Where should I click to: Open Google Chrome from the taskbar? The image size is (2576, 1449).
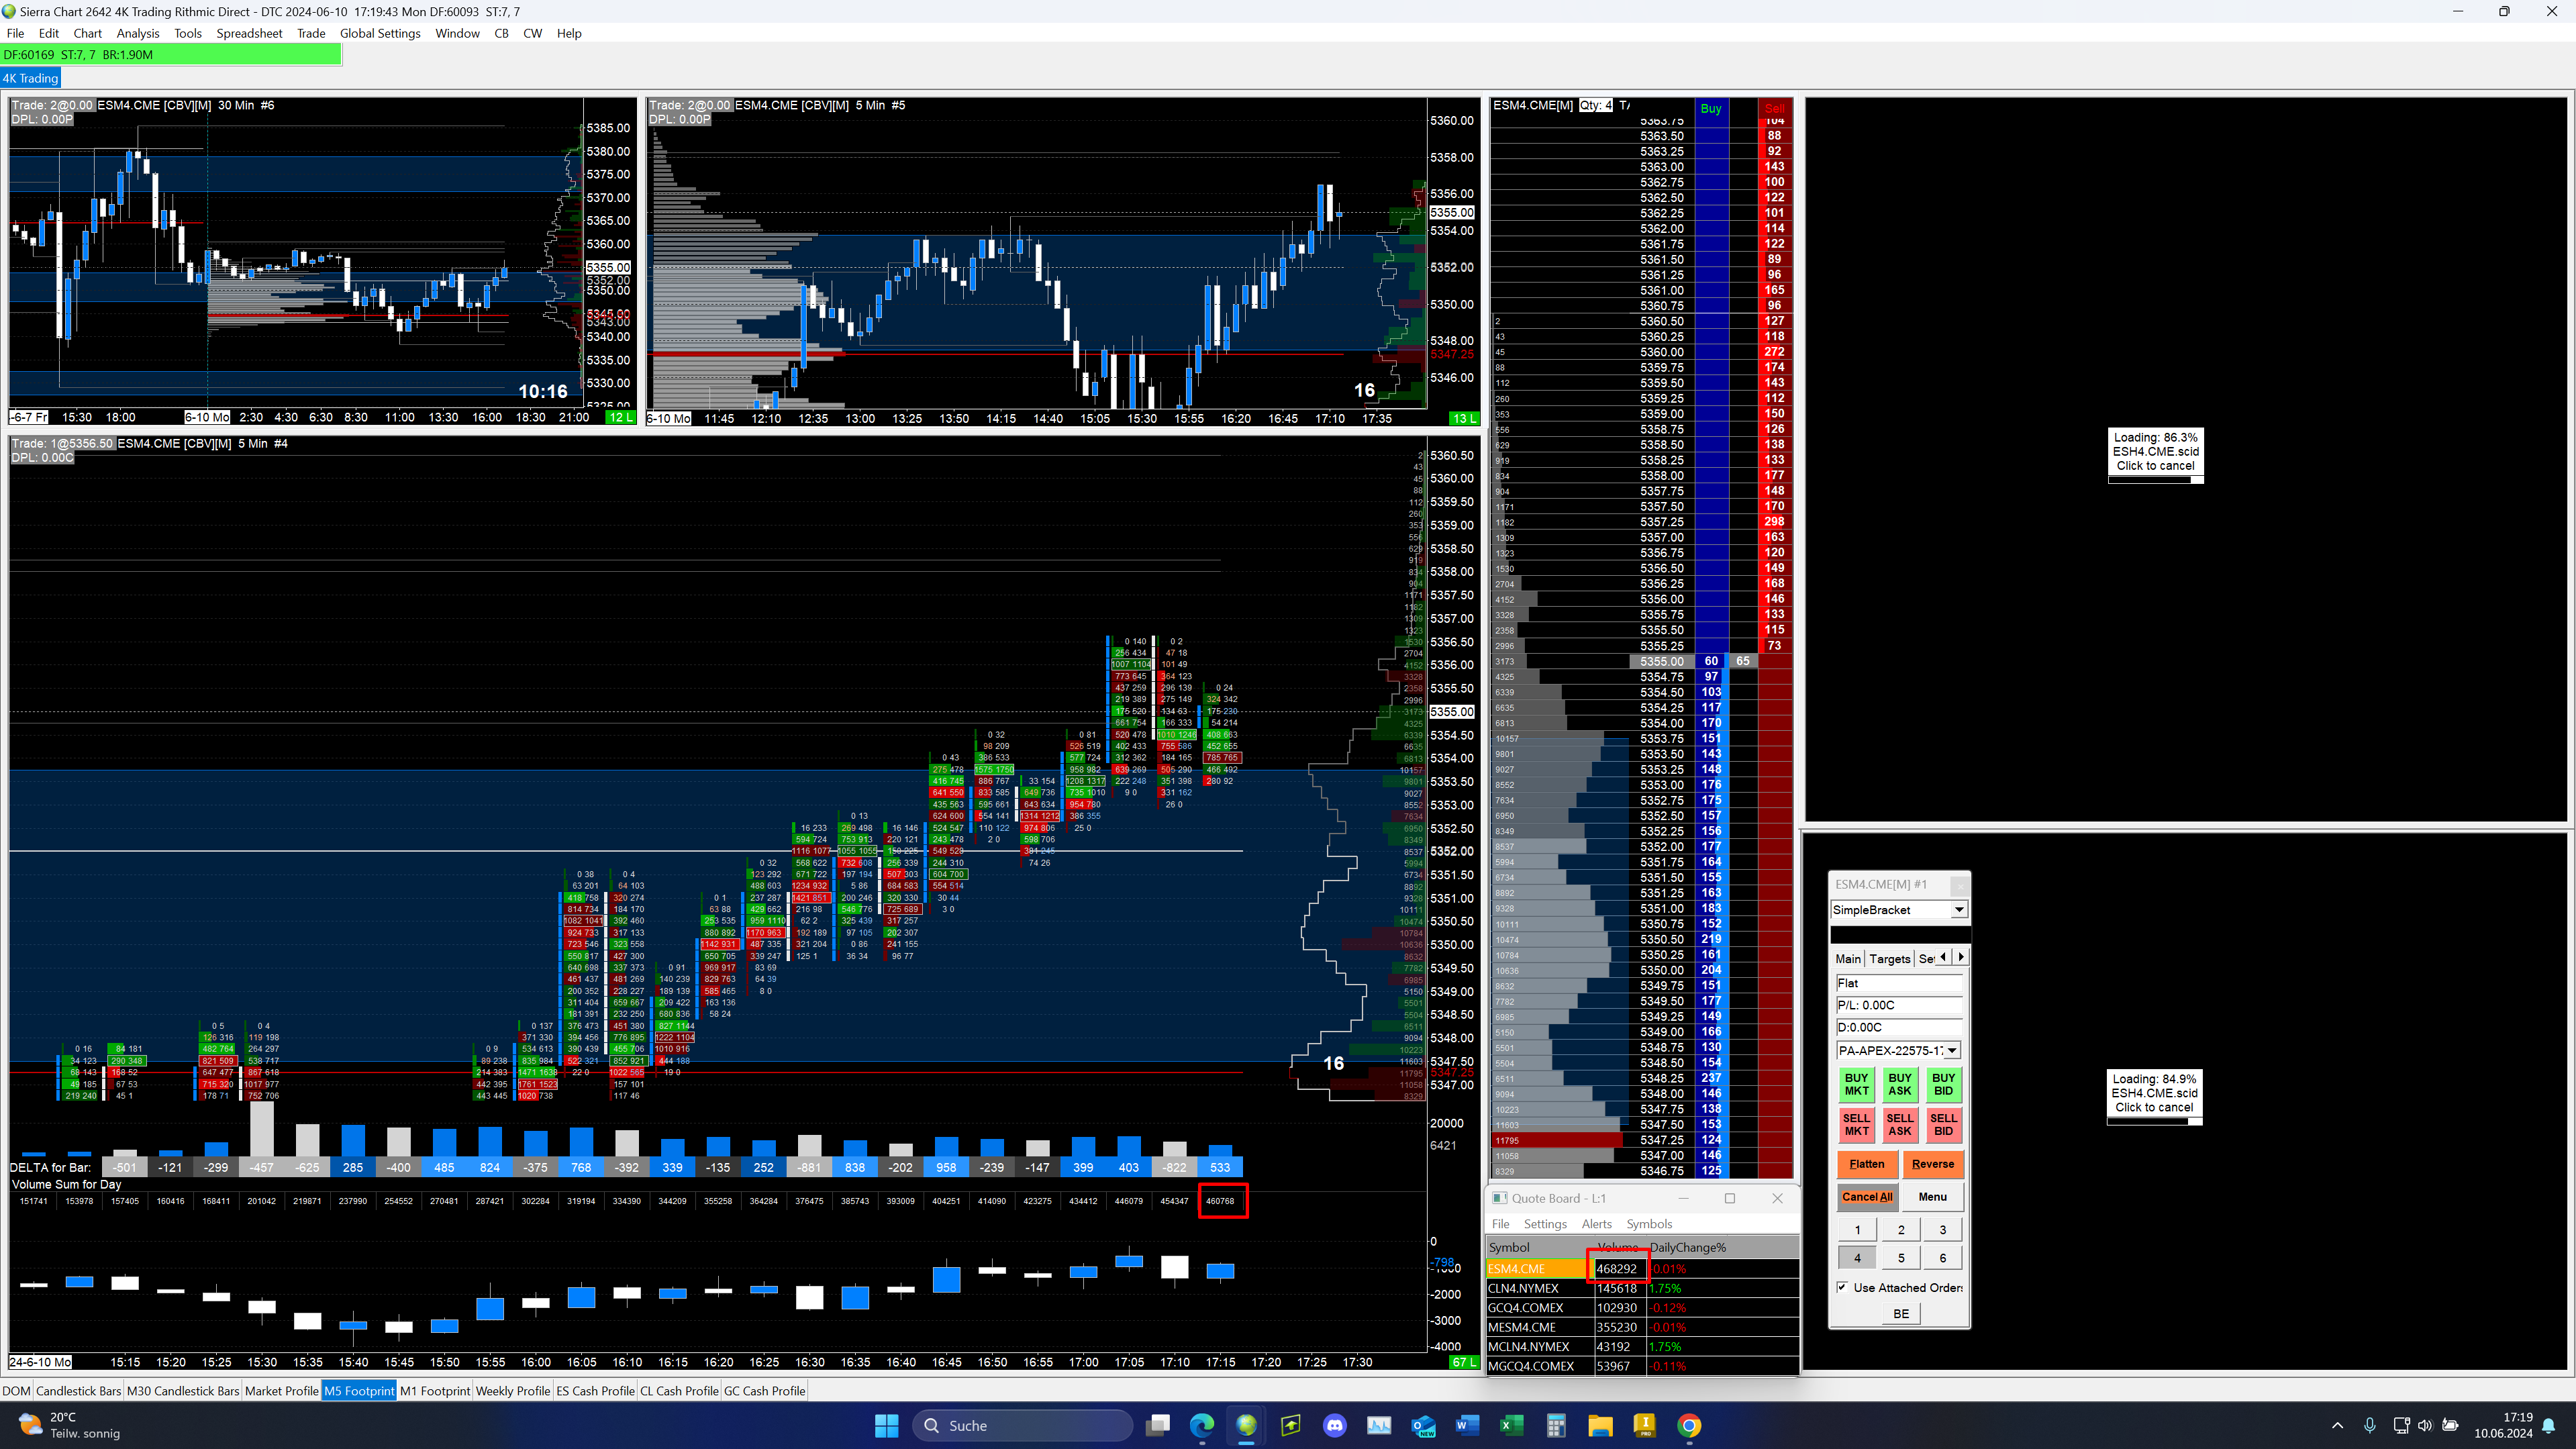coord(1689,1425)
